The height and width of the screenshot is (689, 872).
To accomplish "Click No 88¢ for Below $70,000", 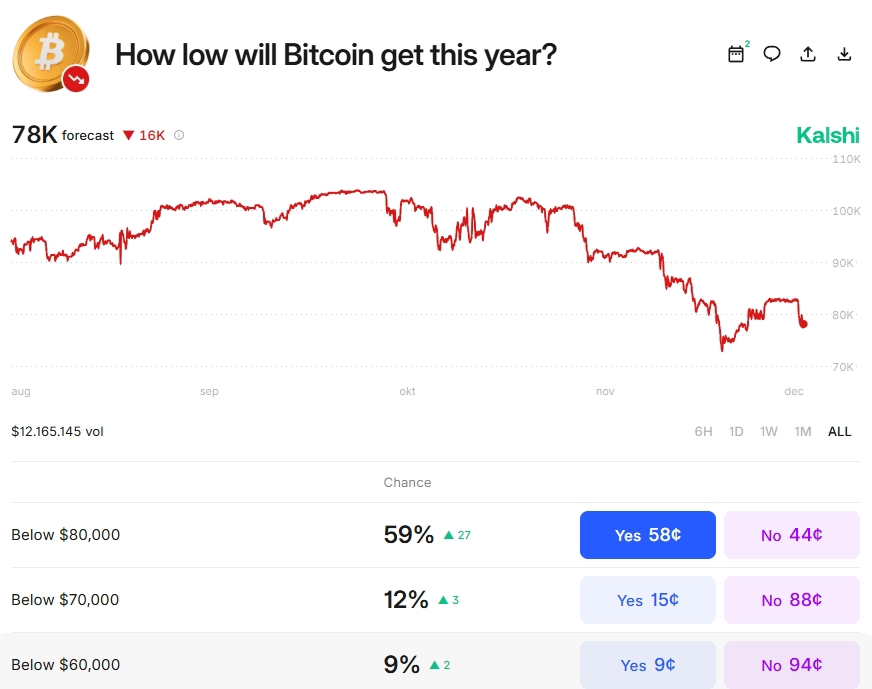I will 791,600.
